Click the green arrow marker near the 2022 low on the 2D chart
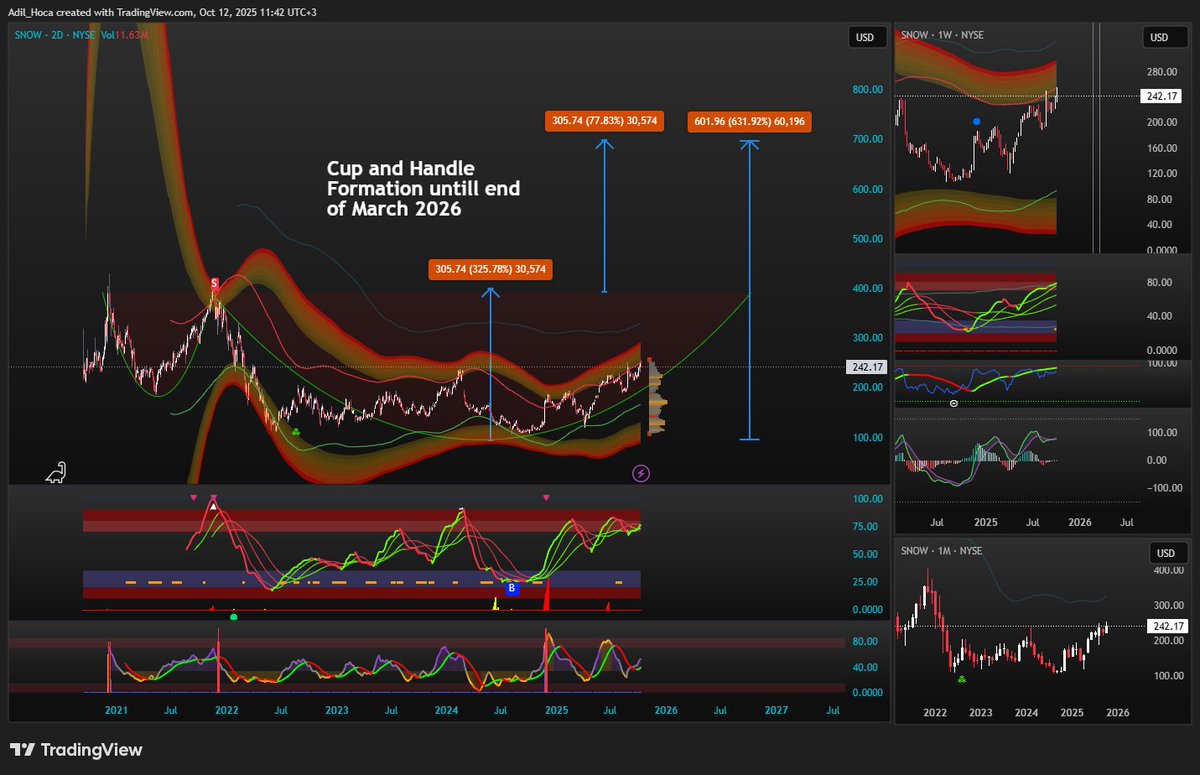 (x=296, y=431)
